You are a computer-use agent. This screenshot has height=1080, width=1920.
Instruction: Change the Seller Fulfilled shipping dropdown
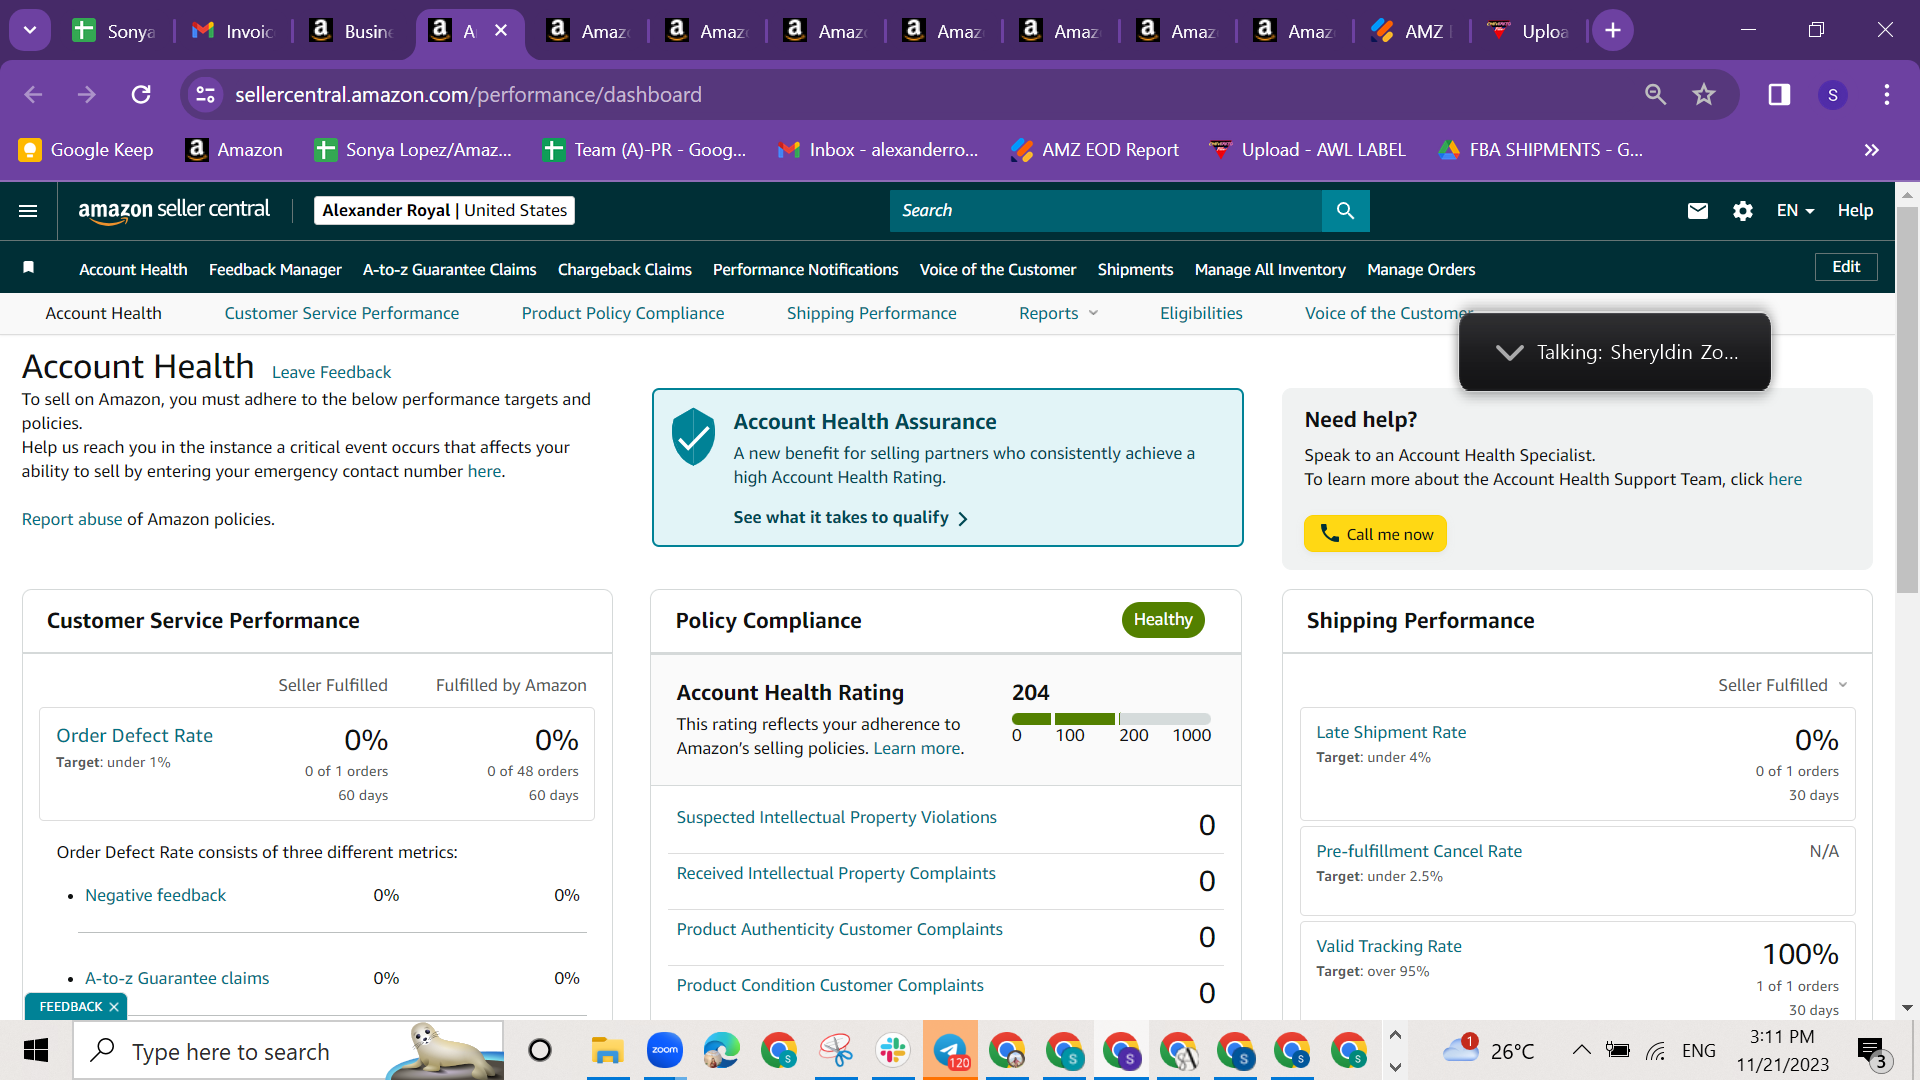point(1782,685)
